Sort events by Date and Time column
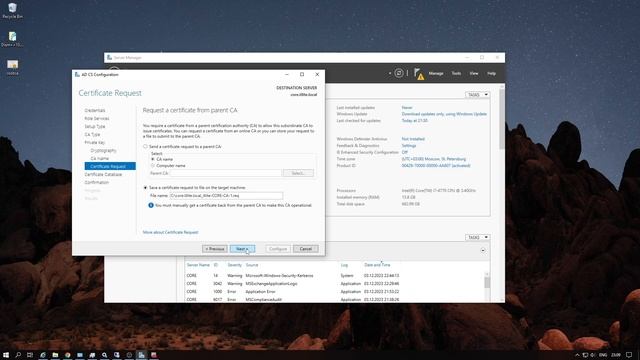Image resolution: width=640 pixels, height=360 pixels. tap(377, 265)
